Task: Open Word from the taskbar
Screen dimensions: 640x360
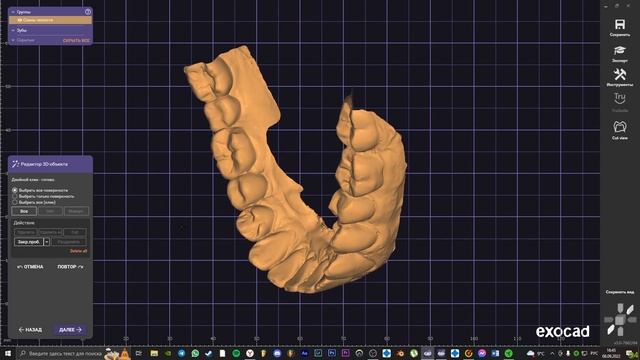Action: point(496,353)
